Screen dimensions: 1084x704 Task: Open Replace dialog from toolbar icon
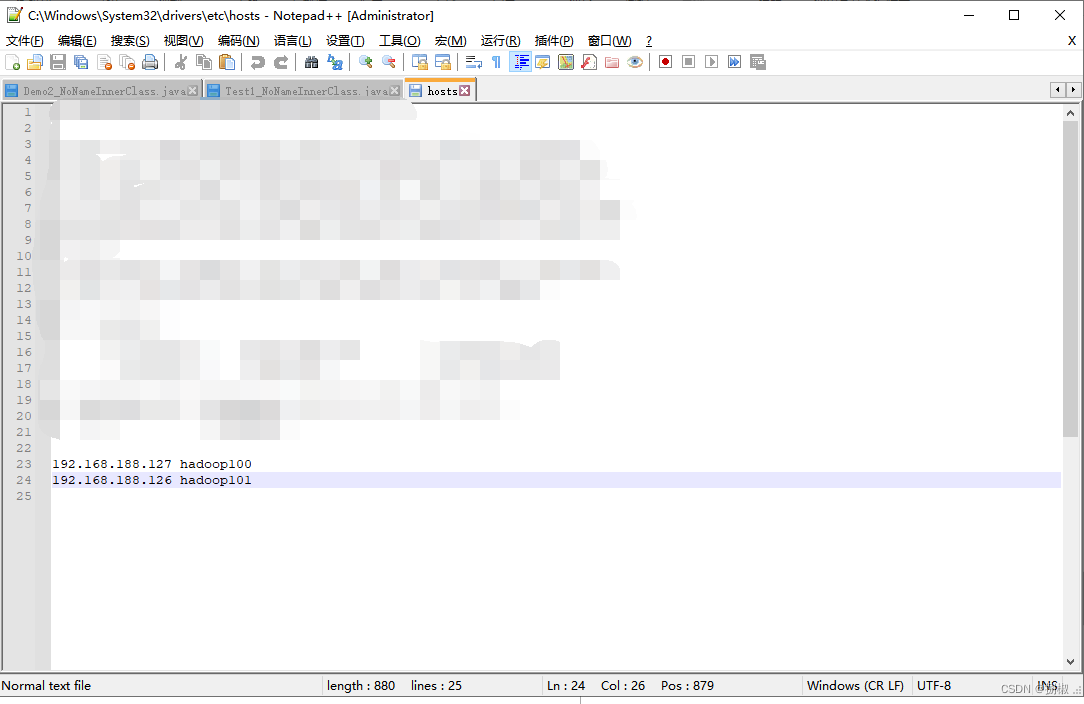[335, 62]
